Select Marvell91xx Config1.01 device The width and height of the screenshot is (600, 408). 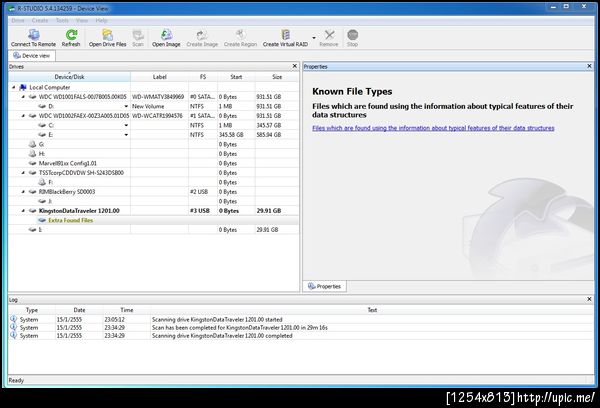click(x=153, y=163)
